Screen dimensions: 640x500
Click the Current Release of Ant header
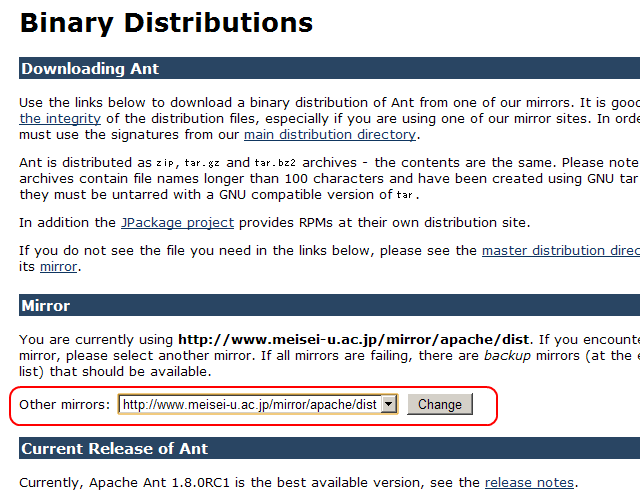tap(114, 448)
